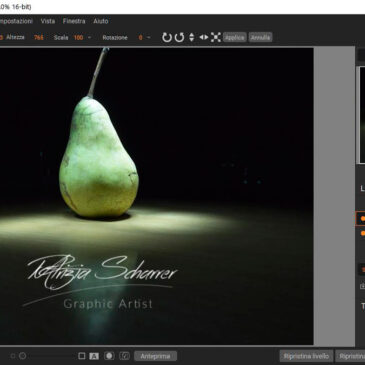Edit the Scala value 100
This screenshot has height=365, width=365.
point(78,38)
